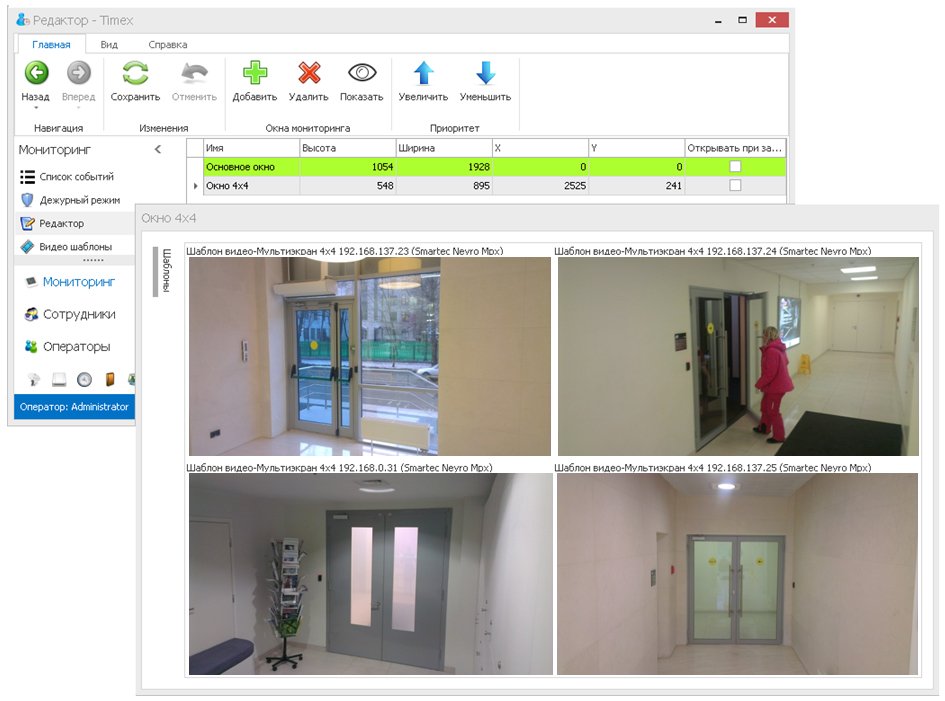Viewport: 945px width, 701px height.
Task: Open the Справка ribbon tab
Action: point(167,45)
